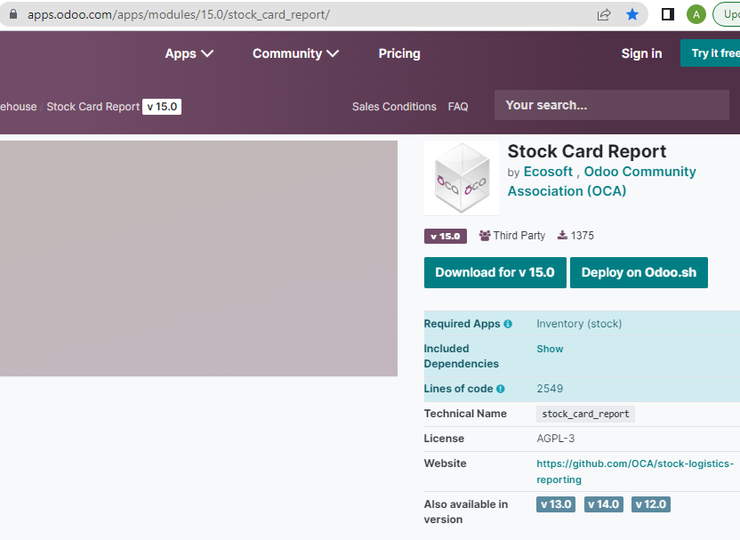Viewport: 740px width, 540px height.
Task: Click the AGPL-3 license value
Action: click(x=555, y=439)
